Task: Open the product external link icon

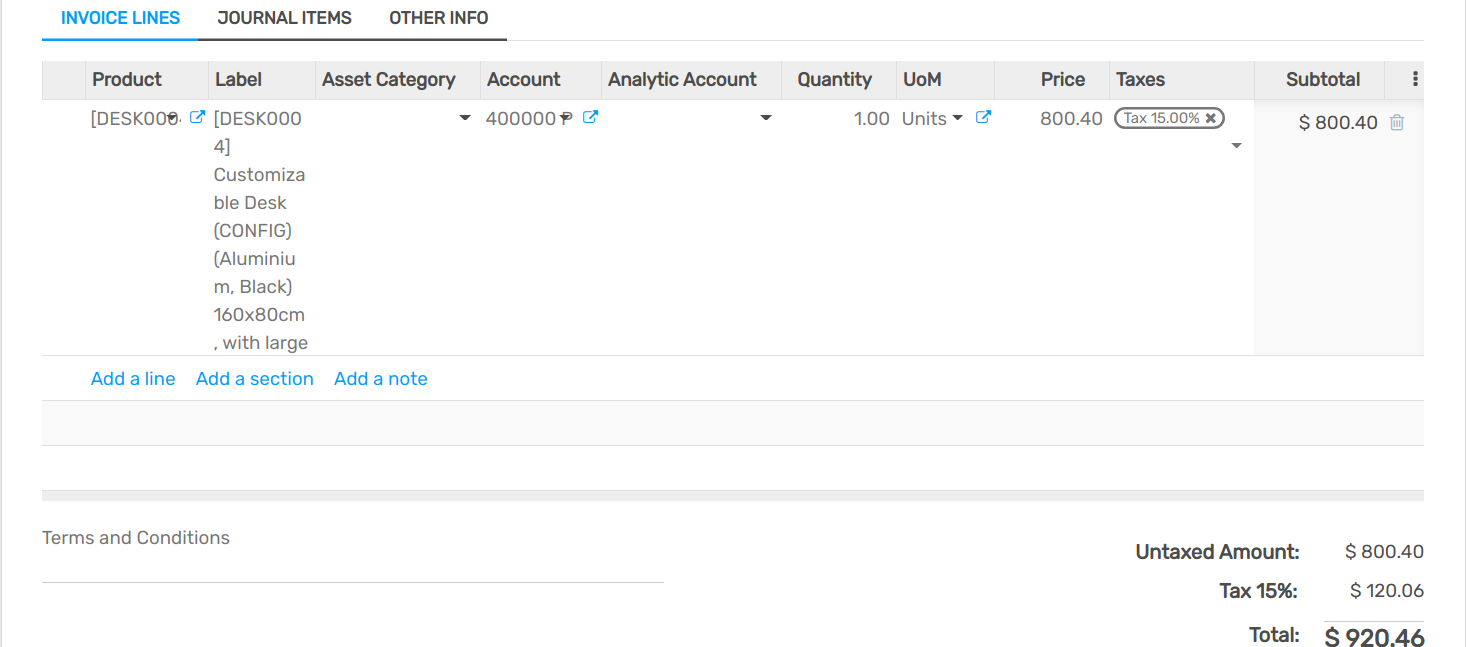Action: point(198,117)
